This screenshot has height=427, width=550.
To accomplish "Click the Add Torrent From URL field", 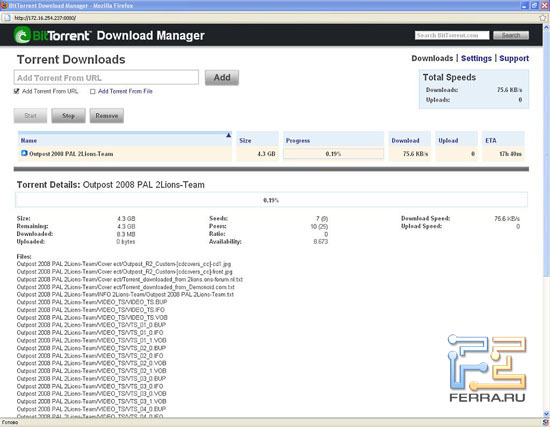I will [106, 78].
